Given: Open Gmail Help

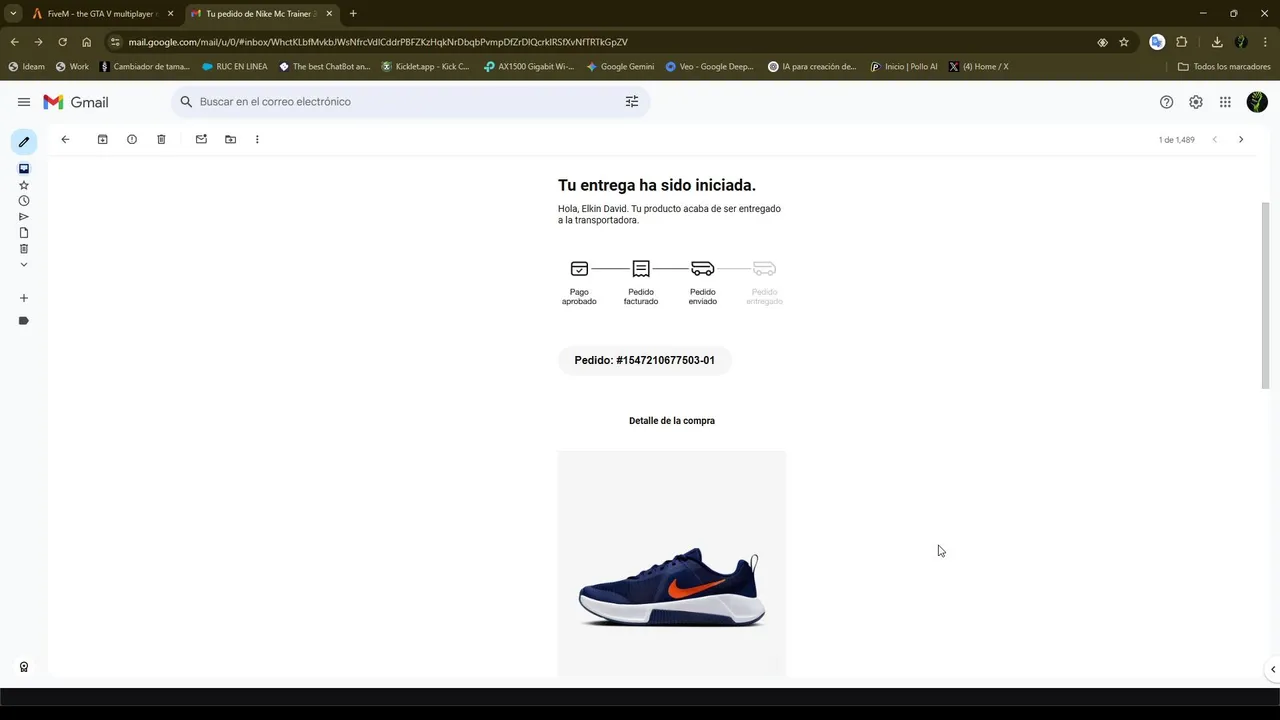Looking at the screenshot, I should tap(1166, 102).
